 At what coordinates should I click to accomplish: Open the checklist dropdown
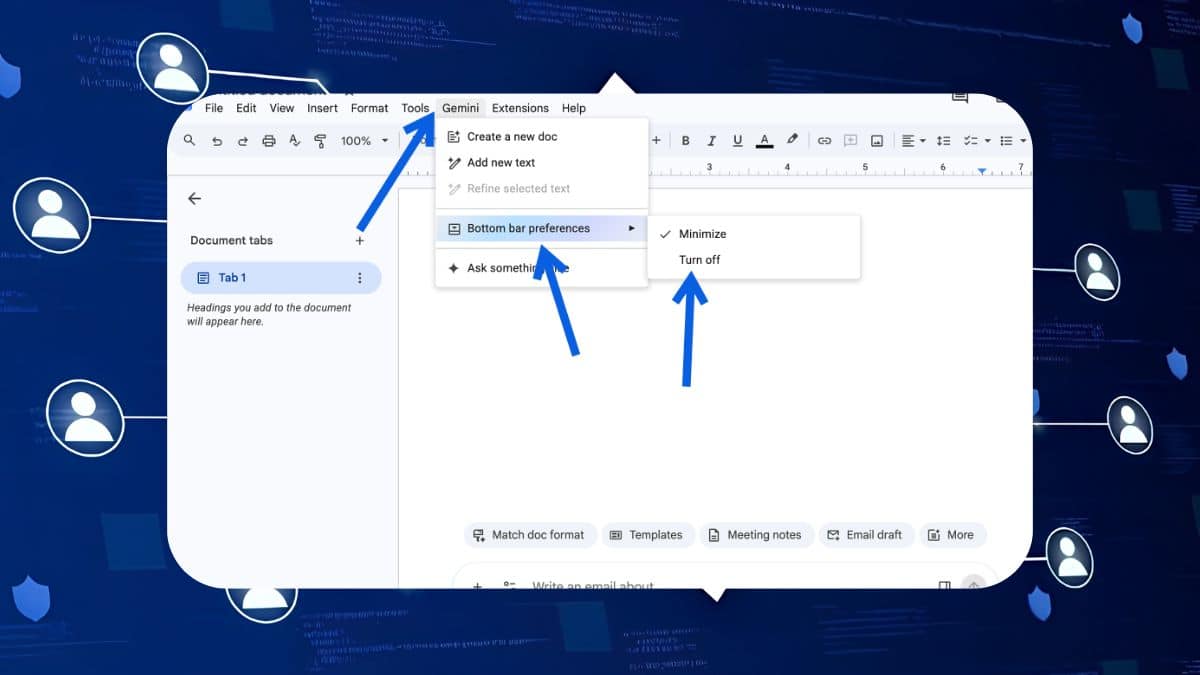976,141
